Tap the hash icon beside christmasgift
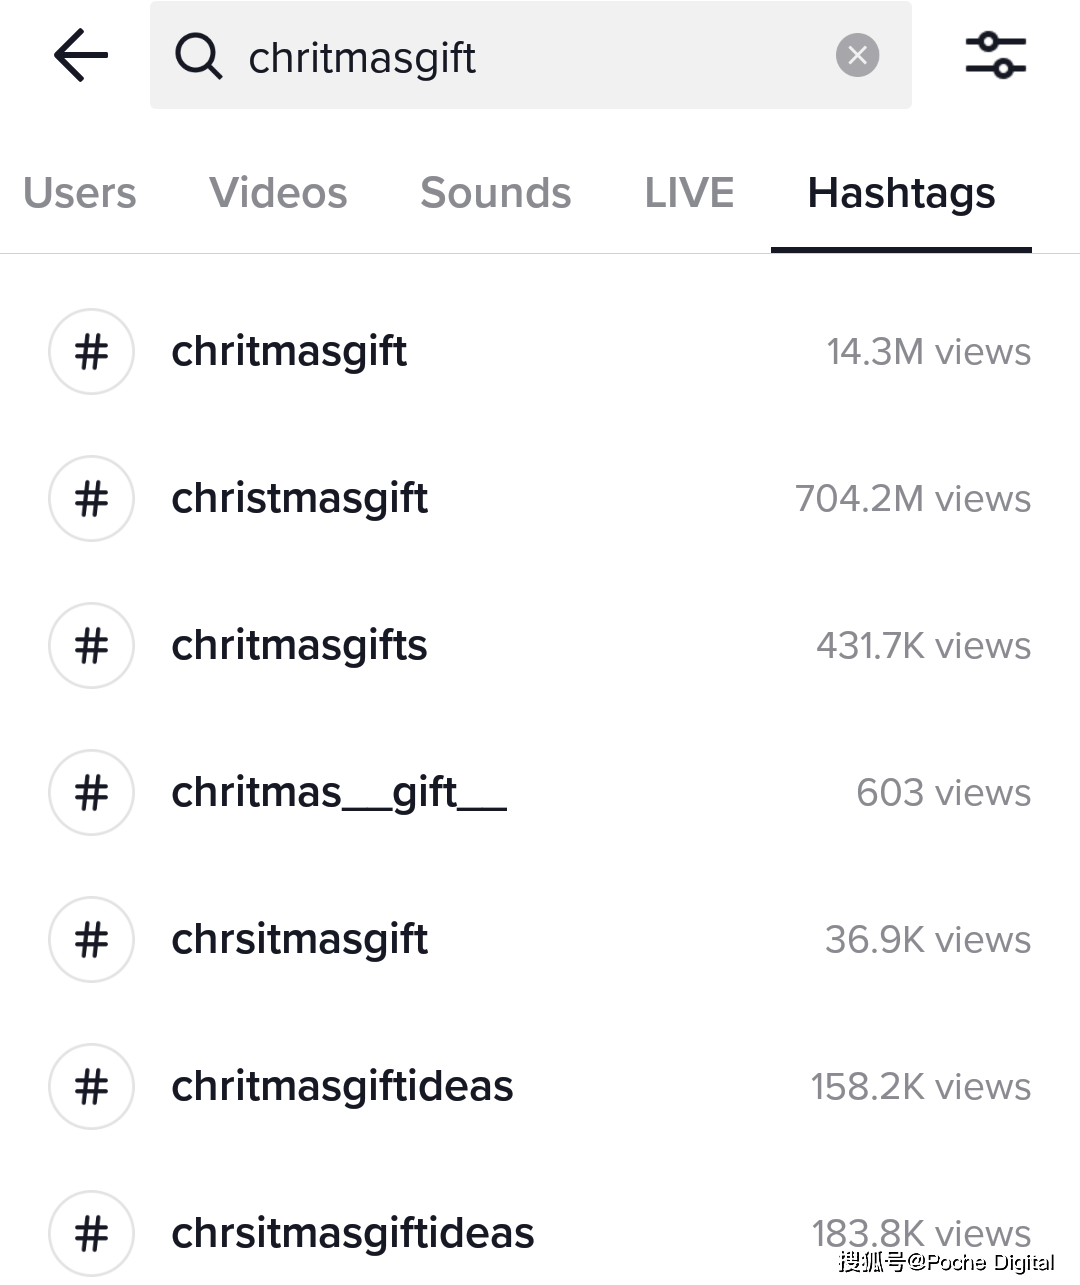 91,499
